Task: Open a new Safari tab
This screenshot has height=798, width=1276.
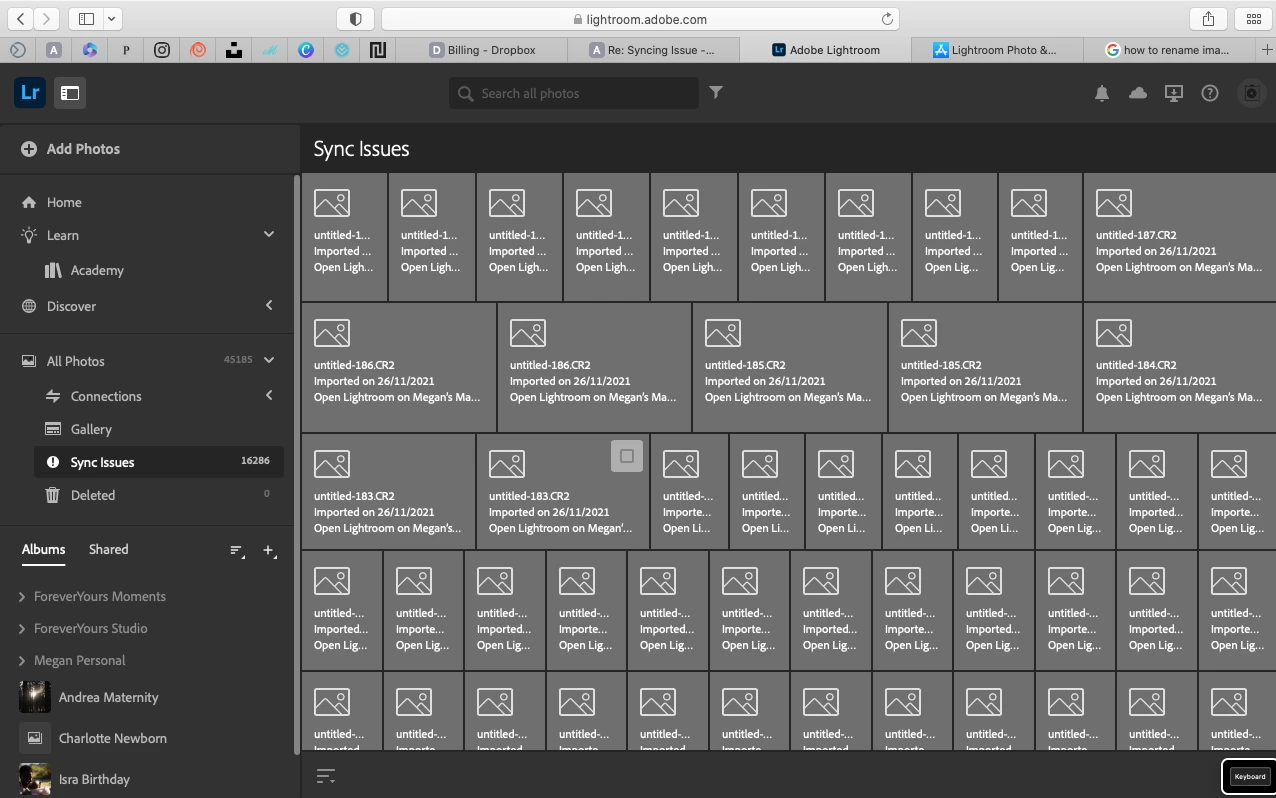Action: pyautogui.click(x=1266, y=49)
